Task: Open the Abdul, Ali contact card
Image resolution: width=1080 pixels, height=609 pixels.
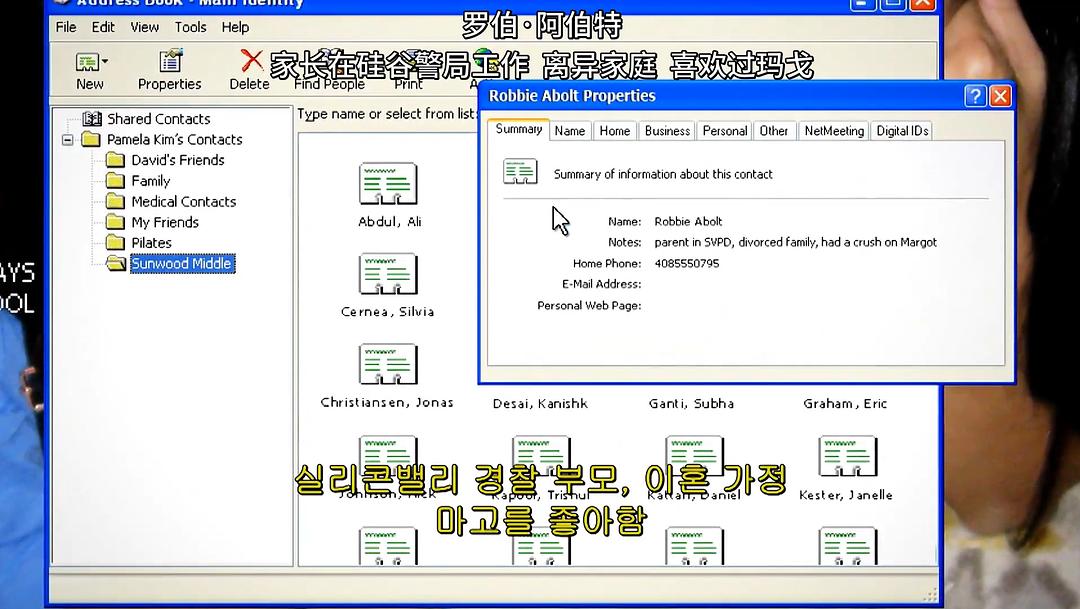Action: click(388, 185)
